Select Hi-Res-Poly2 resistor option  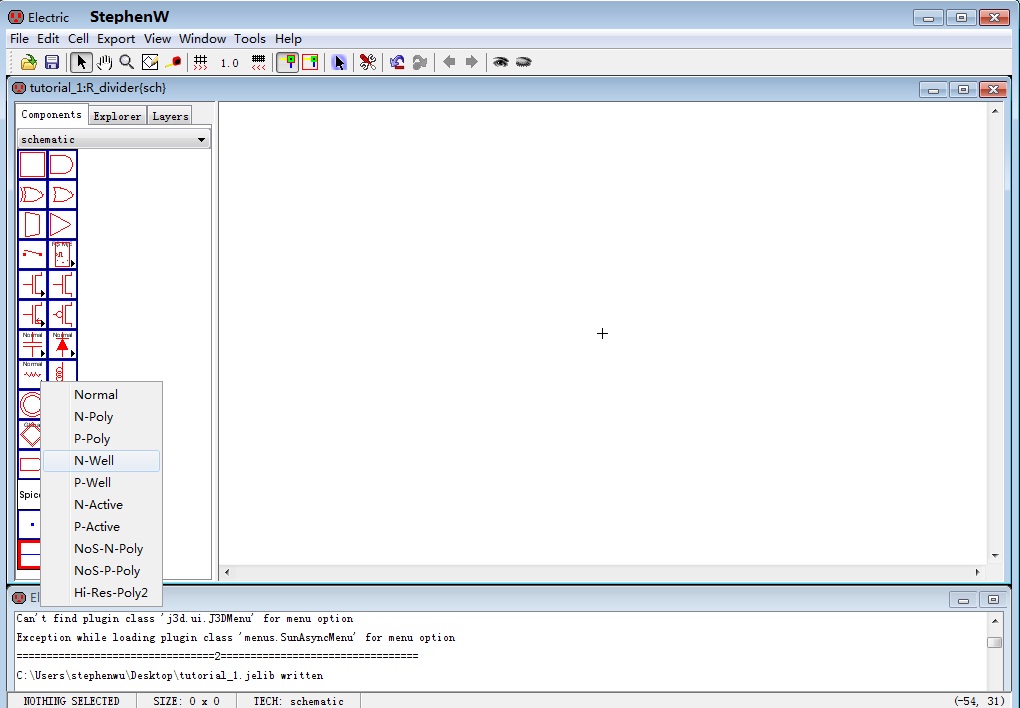110,593
